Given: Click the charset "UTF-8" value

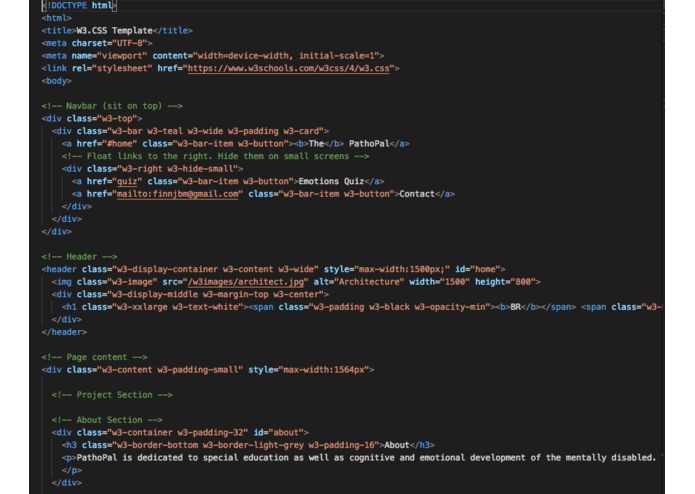Looking at the screenshot, I should click(129, 43).
